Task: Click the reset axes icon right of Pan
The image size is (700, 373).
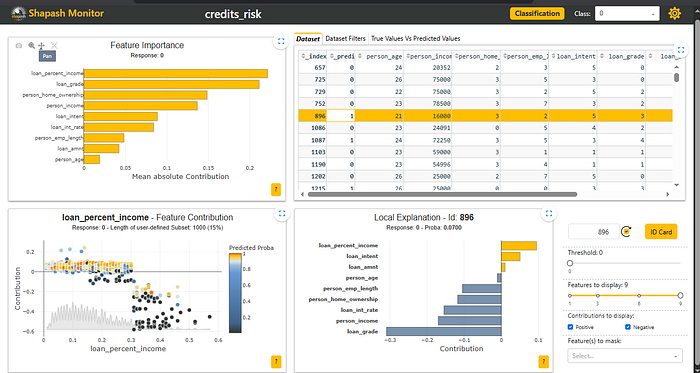Action: 54,46
